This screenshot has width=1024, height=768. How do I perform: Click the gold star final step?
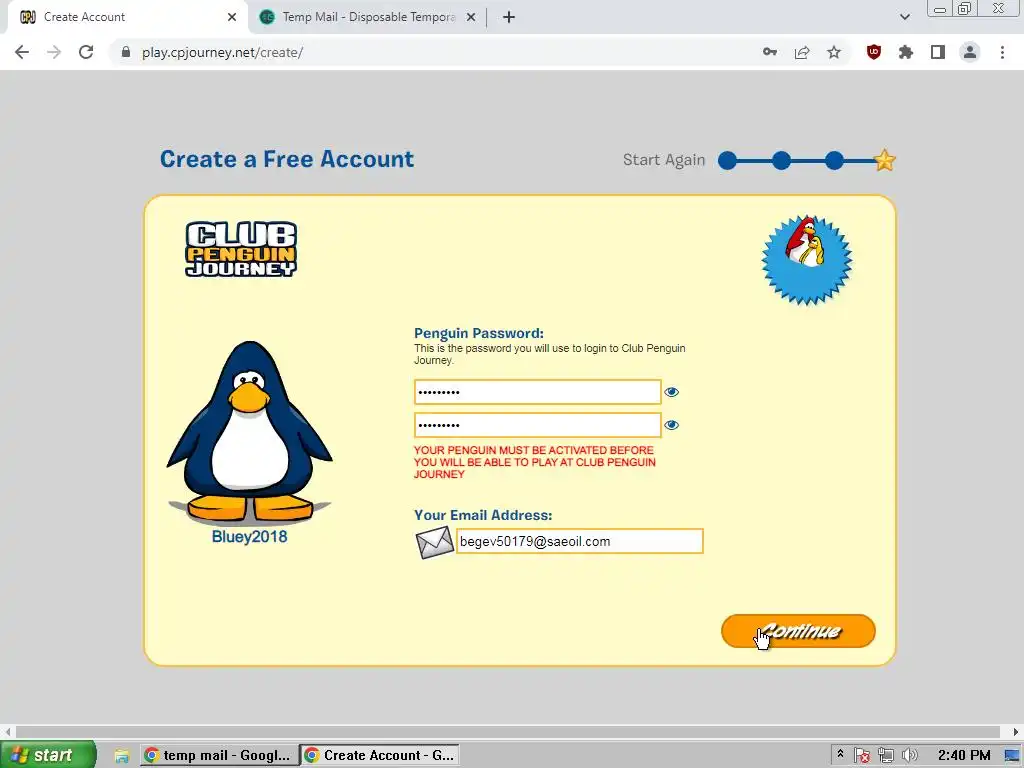click(884, 160)
